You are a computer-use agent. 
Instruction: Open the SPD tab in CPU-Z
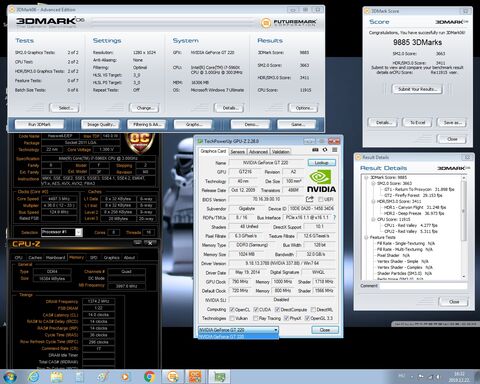point(94,257)
